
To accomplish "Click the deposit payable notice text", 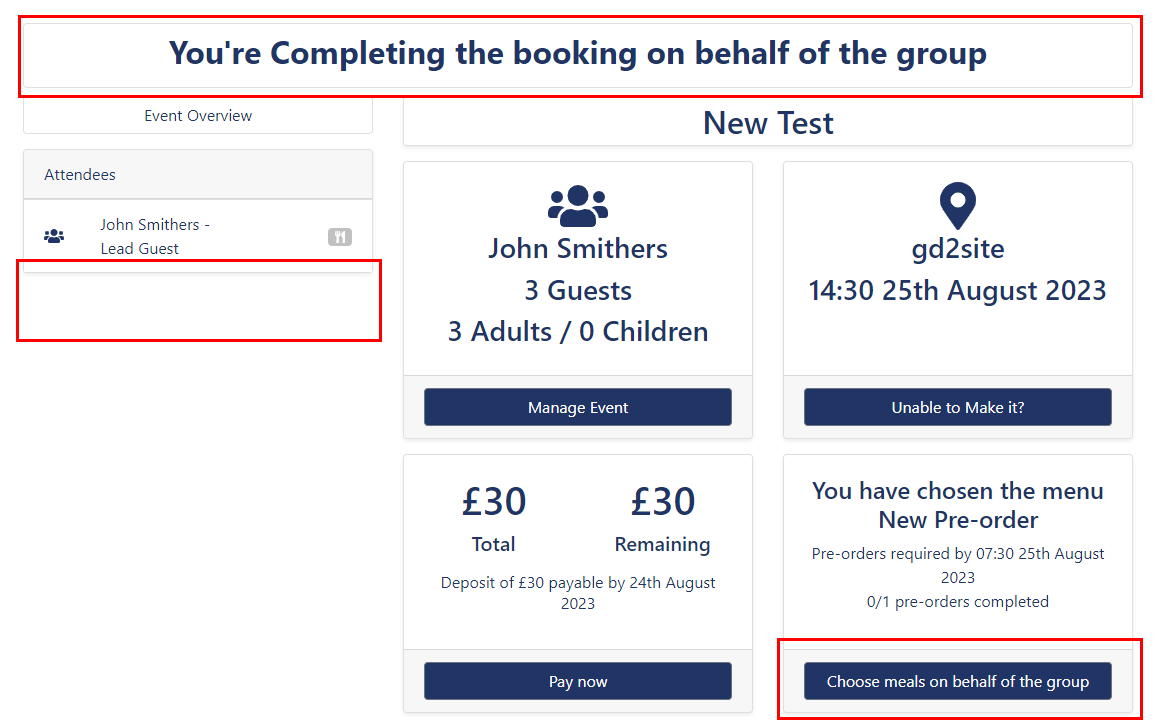I will click(x=578, y=593).
